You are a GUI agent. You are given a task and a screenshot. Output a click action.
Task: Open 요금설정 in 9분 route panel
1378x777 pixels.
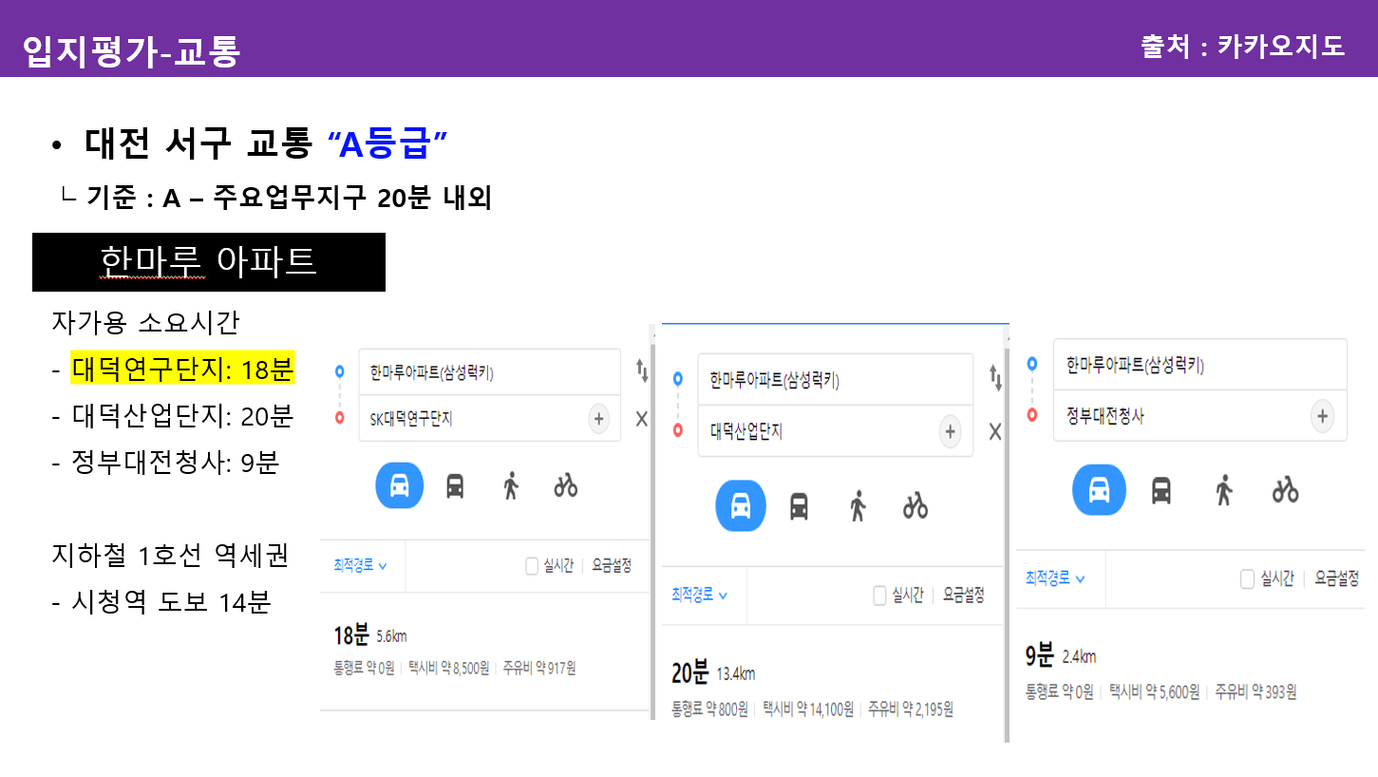point(1337,578)
